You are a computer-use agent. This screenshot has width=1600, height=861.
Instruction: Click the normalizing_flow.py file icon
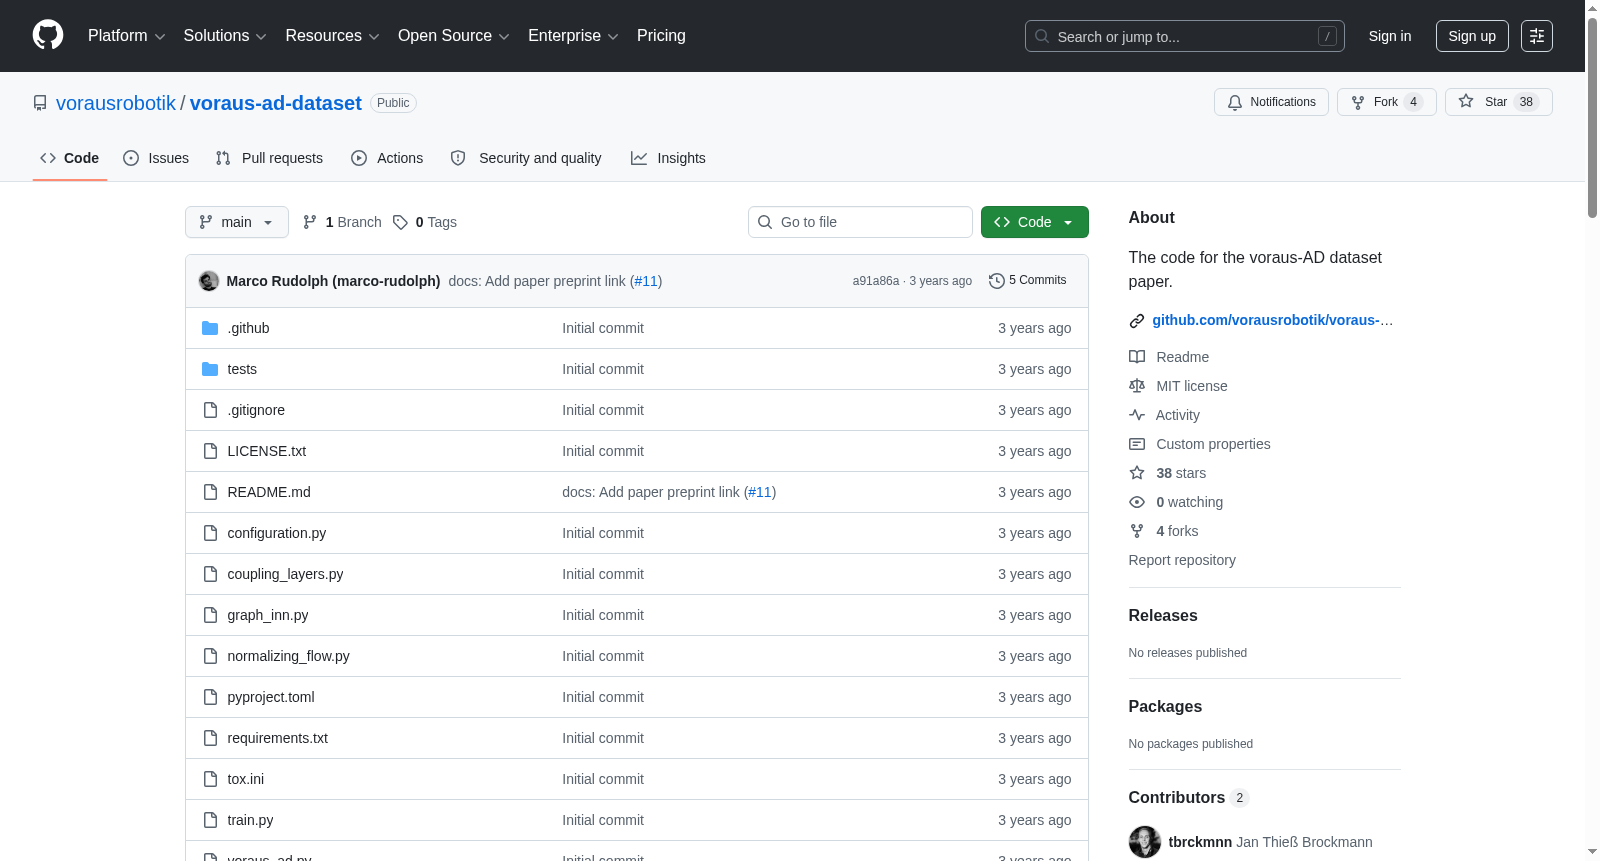tap(210, 656)
